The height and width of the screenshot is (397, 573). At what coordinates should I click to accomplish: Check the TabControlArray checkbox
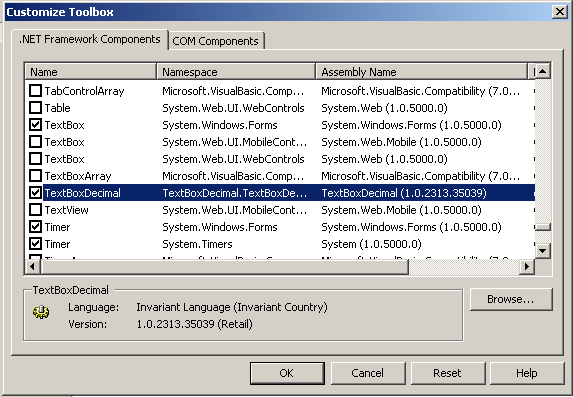[x=35, y=91]
